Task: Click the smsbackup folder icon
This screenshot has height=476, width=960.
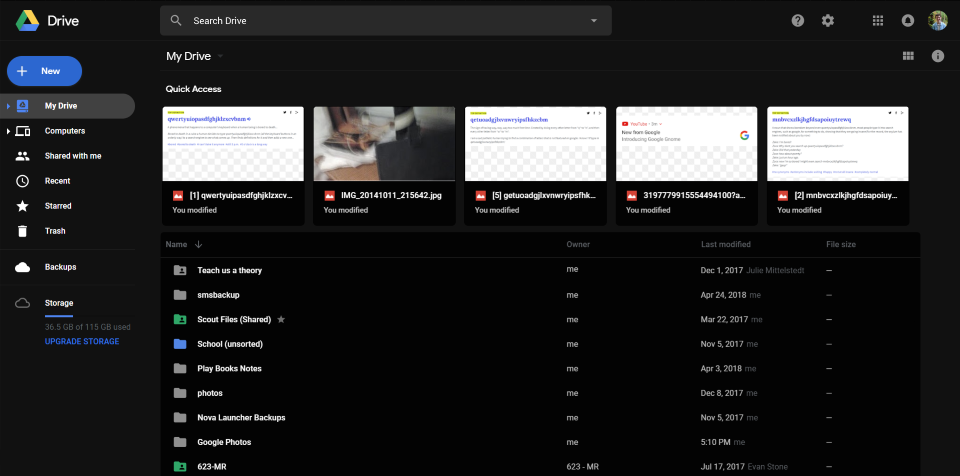Action: click(x=180, y=295)
